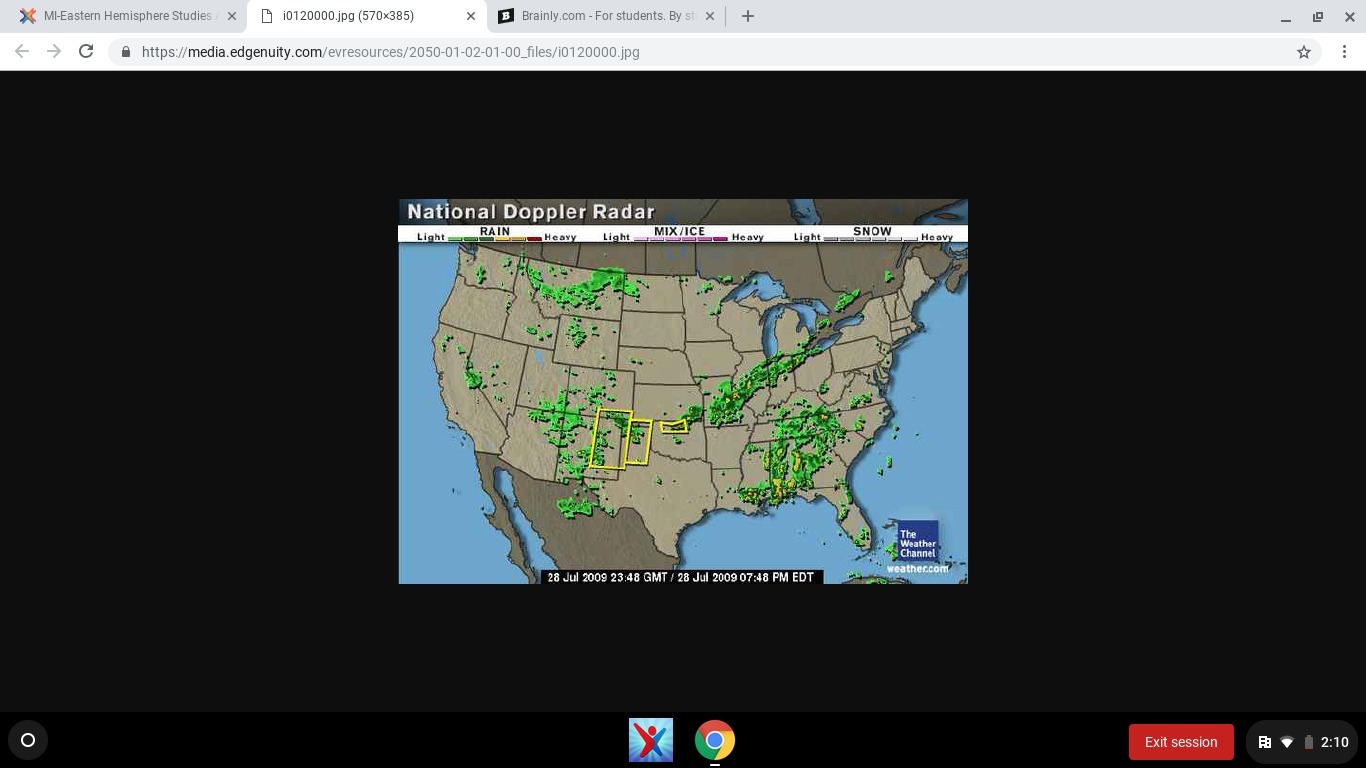
Task: View site security lock information
Action: [126, 52]
